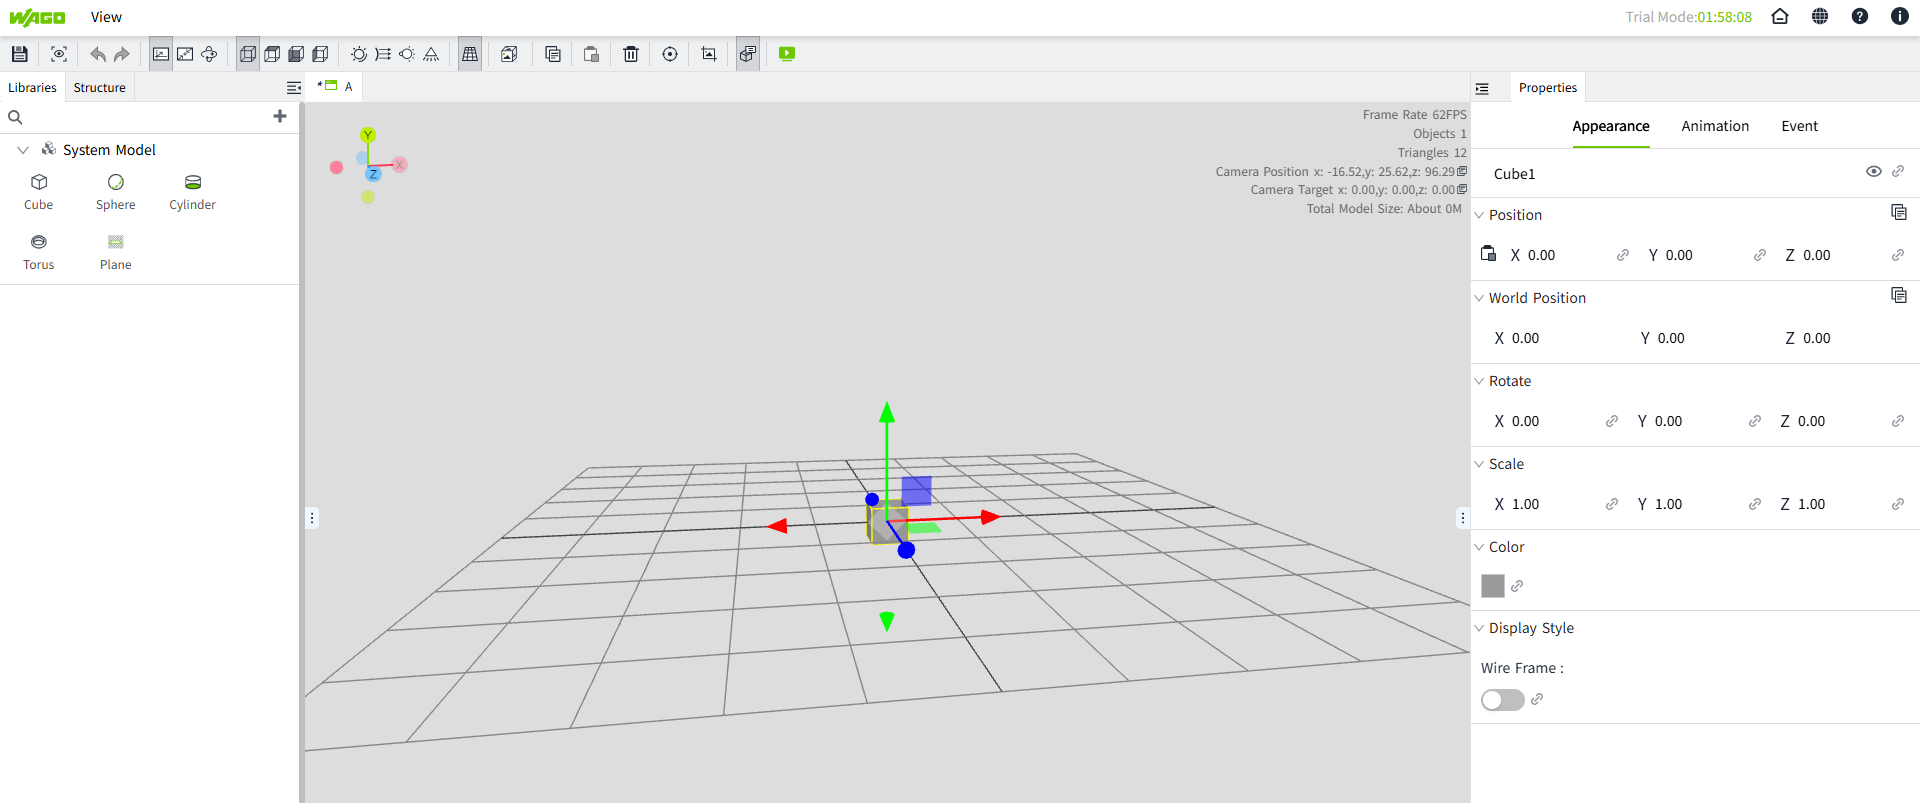Click the Home icon in header

(x=1780, y=17)
